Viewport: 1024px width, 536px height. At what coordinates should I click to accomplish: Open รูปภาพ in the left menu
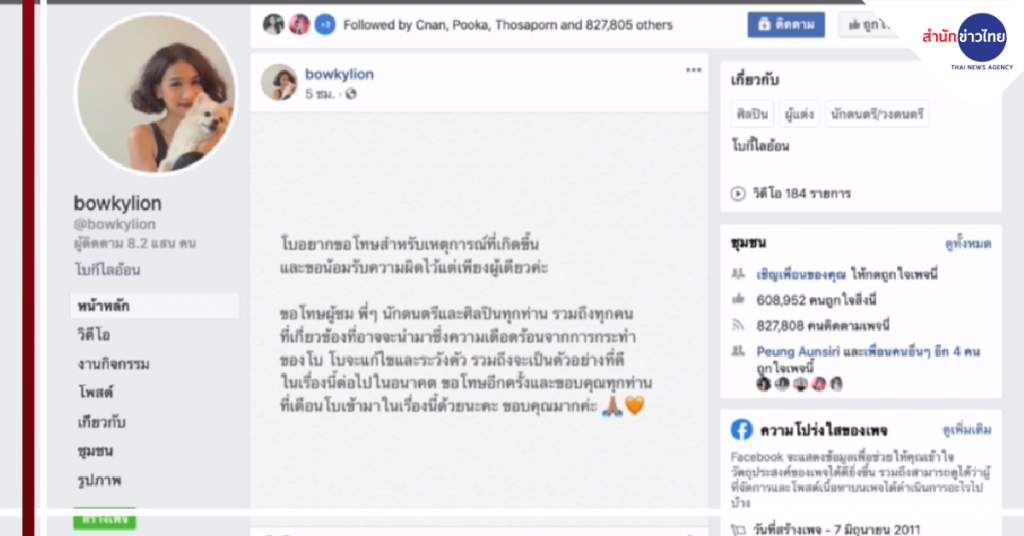tap(99, 481)
